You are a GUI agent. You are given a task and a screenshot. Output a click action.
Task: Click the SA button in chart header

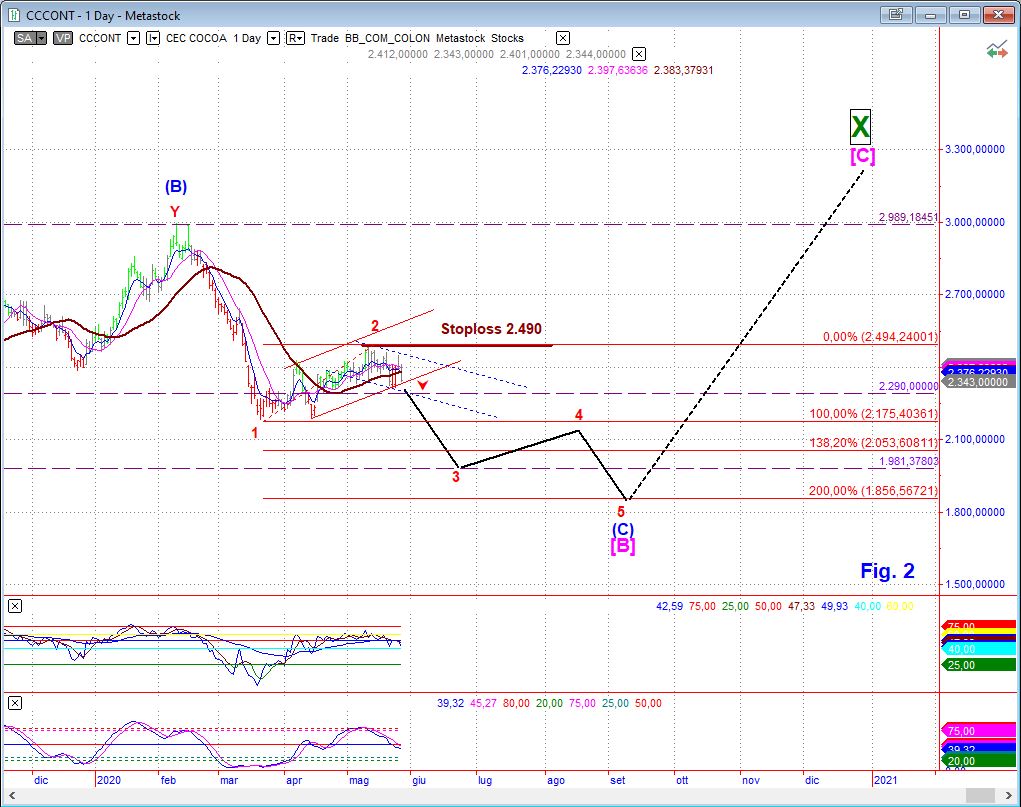click(x=26, y=38)
